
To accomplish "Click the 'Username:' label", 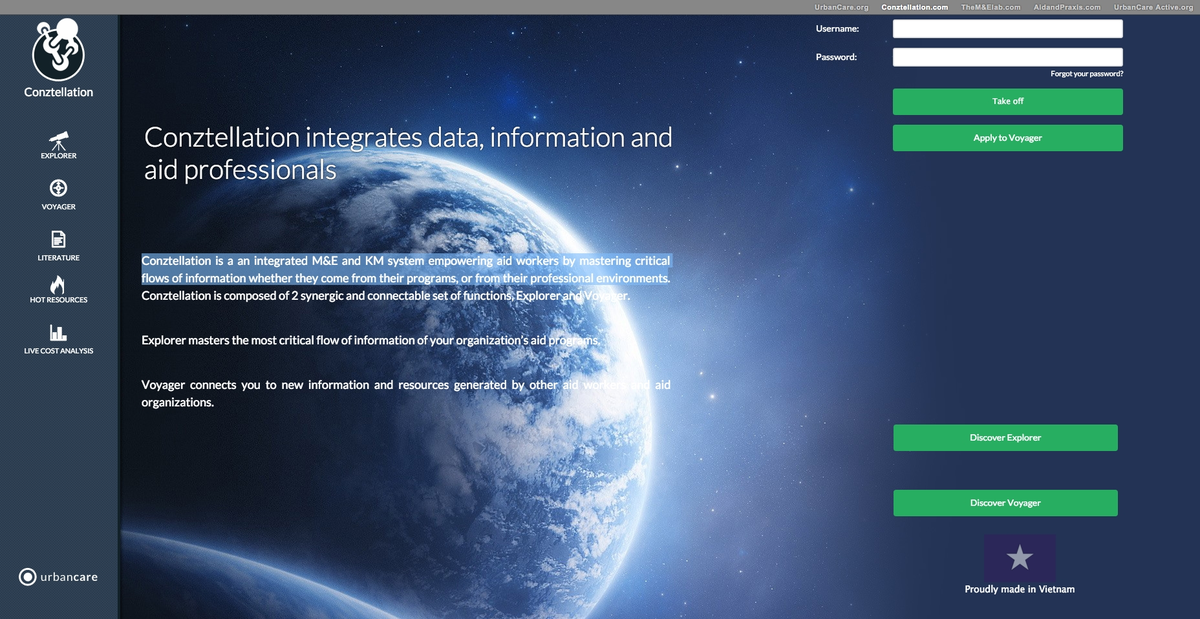I will tap(837, 29).
